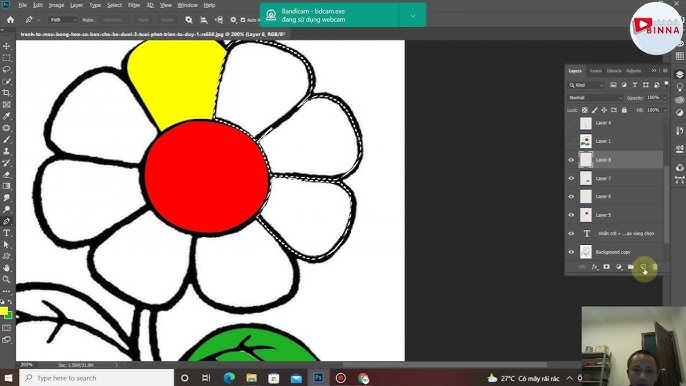This screenshot has height=386, width=686.
Task: Select the Frame tool
Action: click(x=6, y=105)
